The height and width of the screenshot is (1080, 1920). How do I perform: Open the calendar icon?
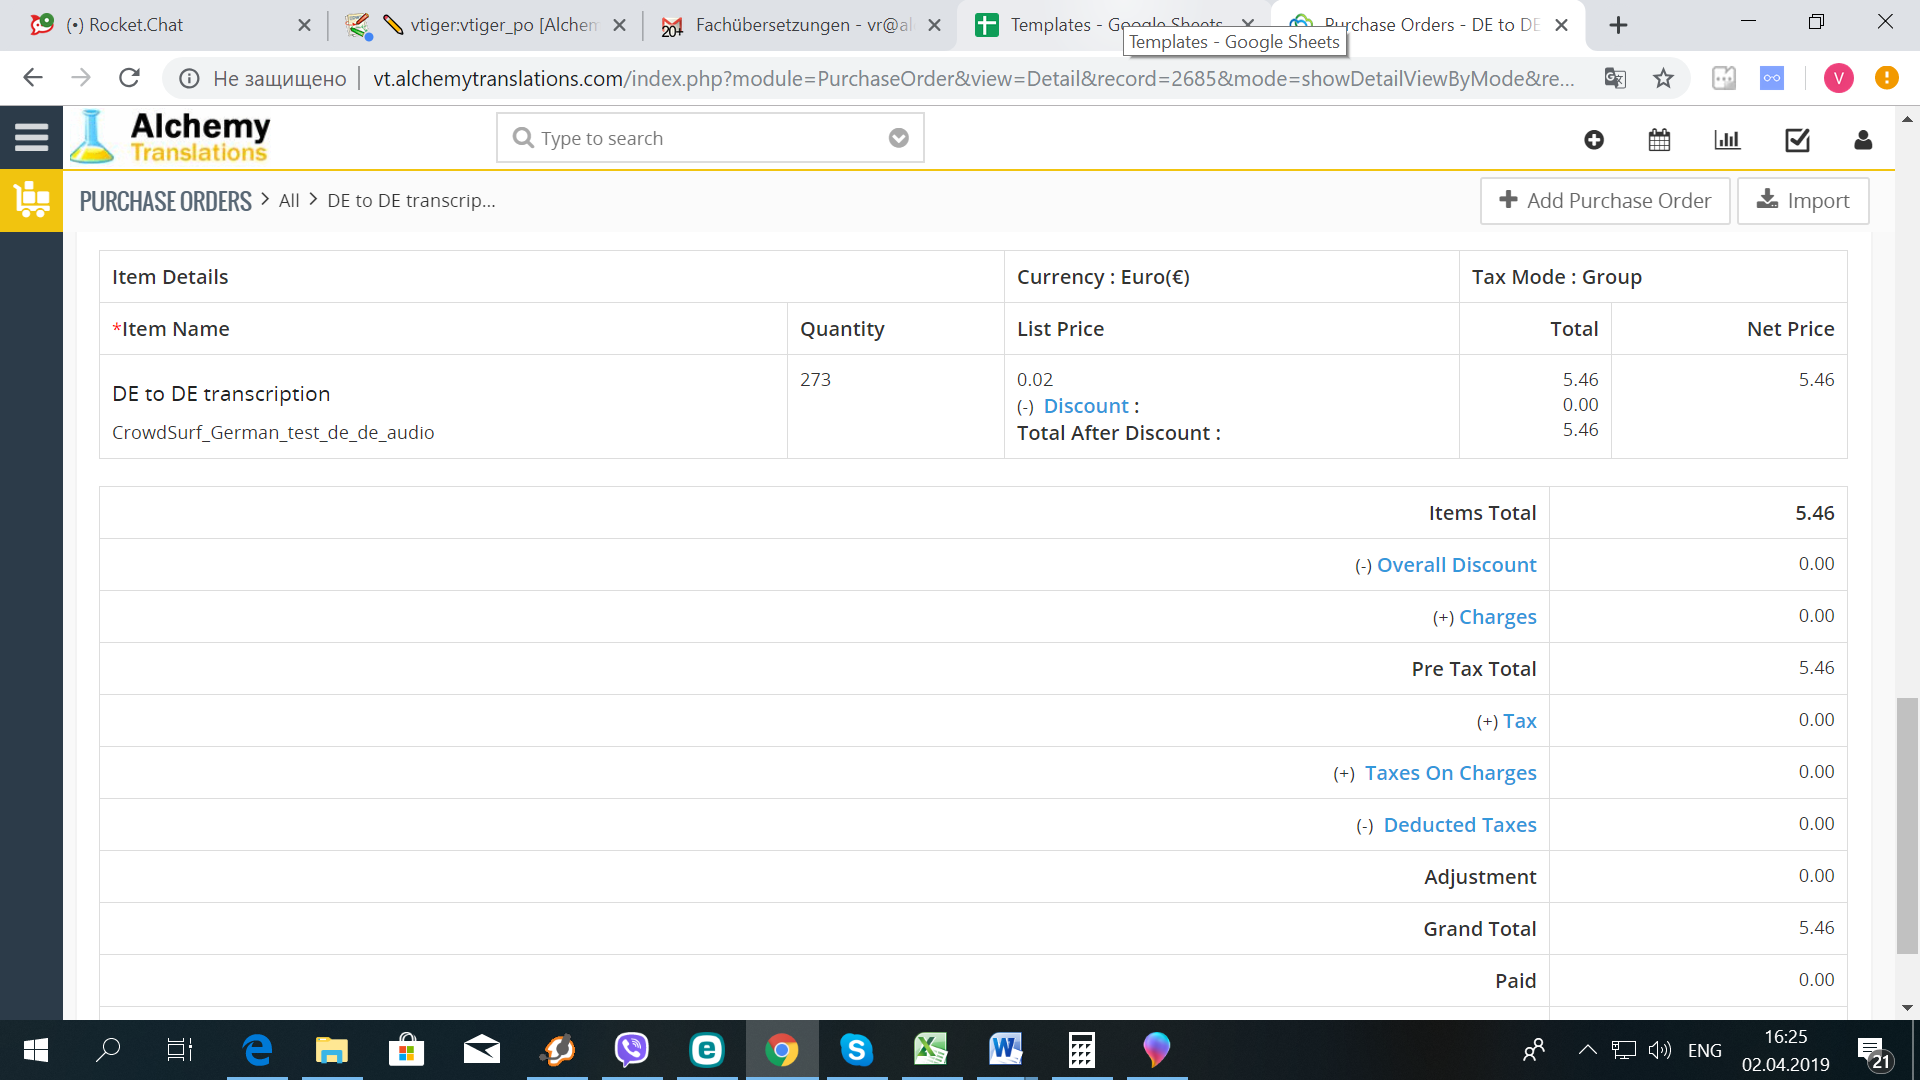(x=1659, y=140)
